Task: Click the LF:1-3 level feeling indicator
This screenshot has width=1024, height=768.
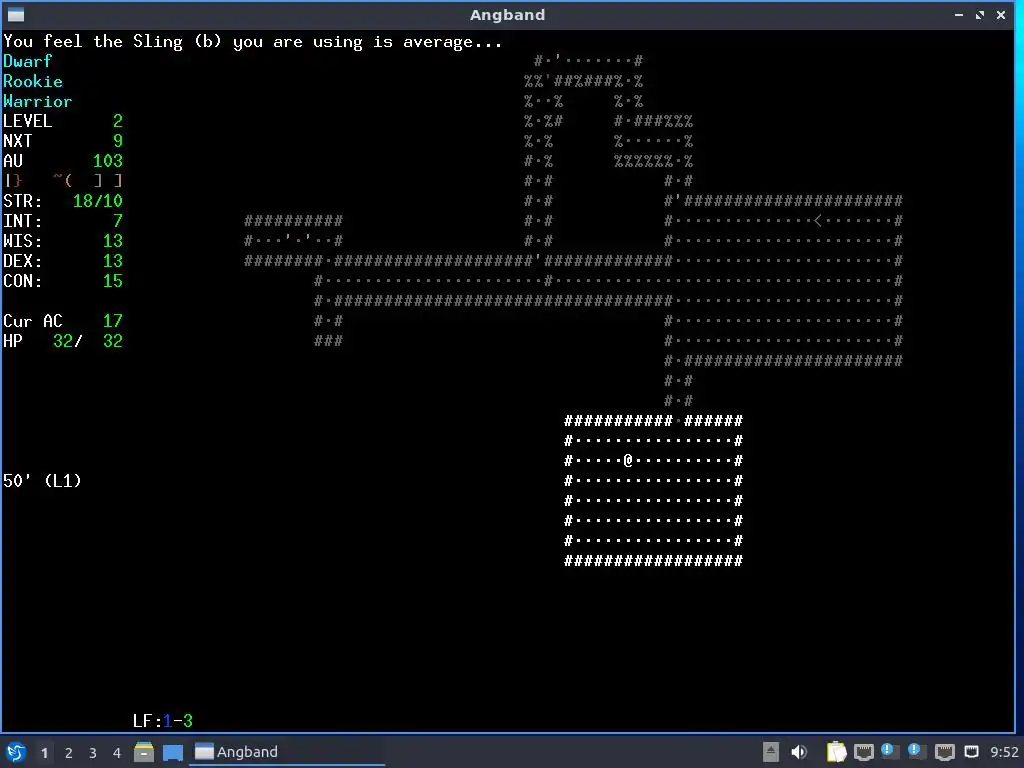Action: (x=163, y=721)
